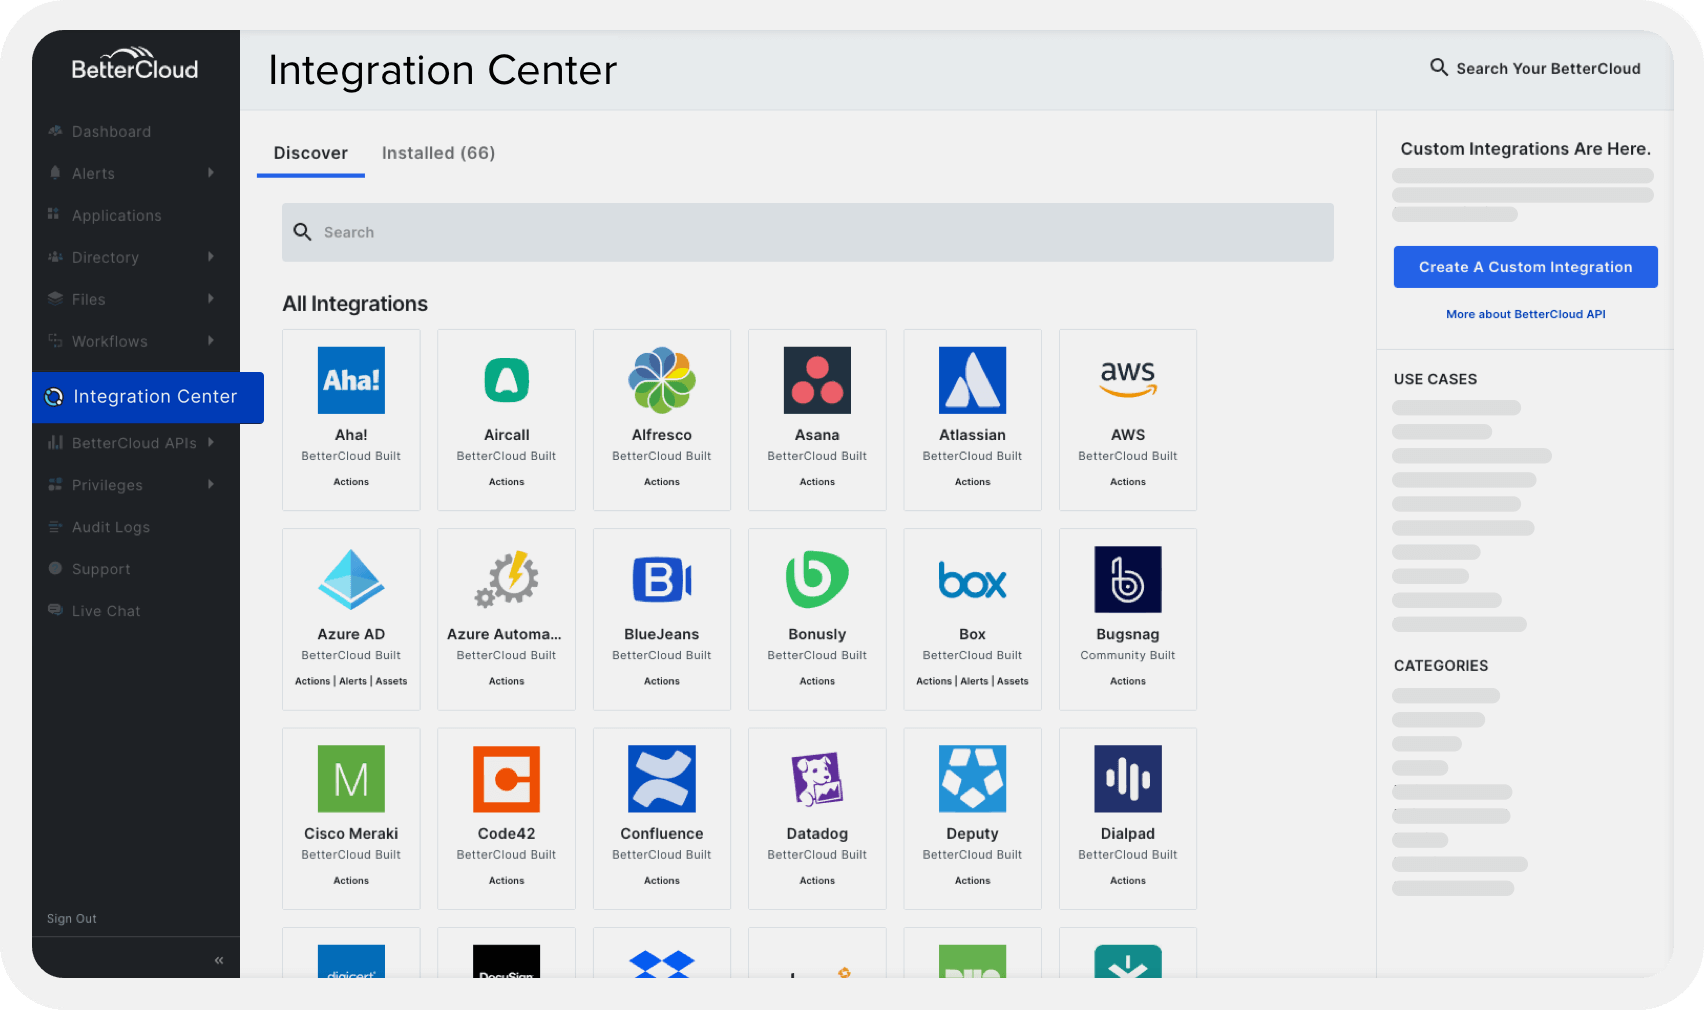Expand the Files submenu arrow
Image resolution: width=1704 pixels, height=1010 pixels.
click(x=211, y=299)
